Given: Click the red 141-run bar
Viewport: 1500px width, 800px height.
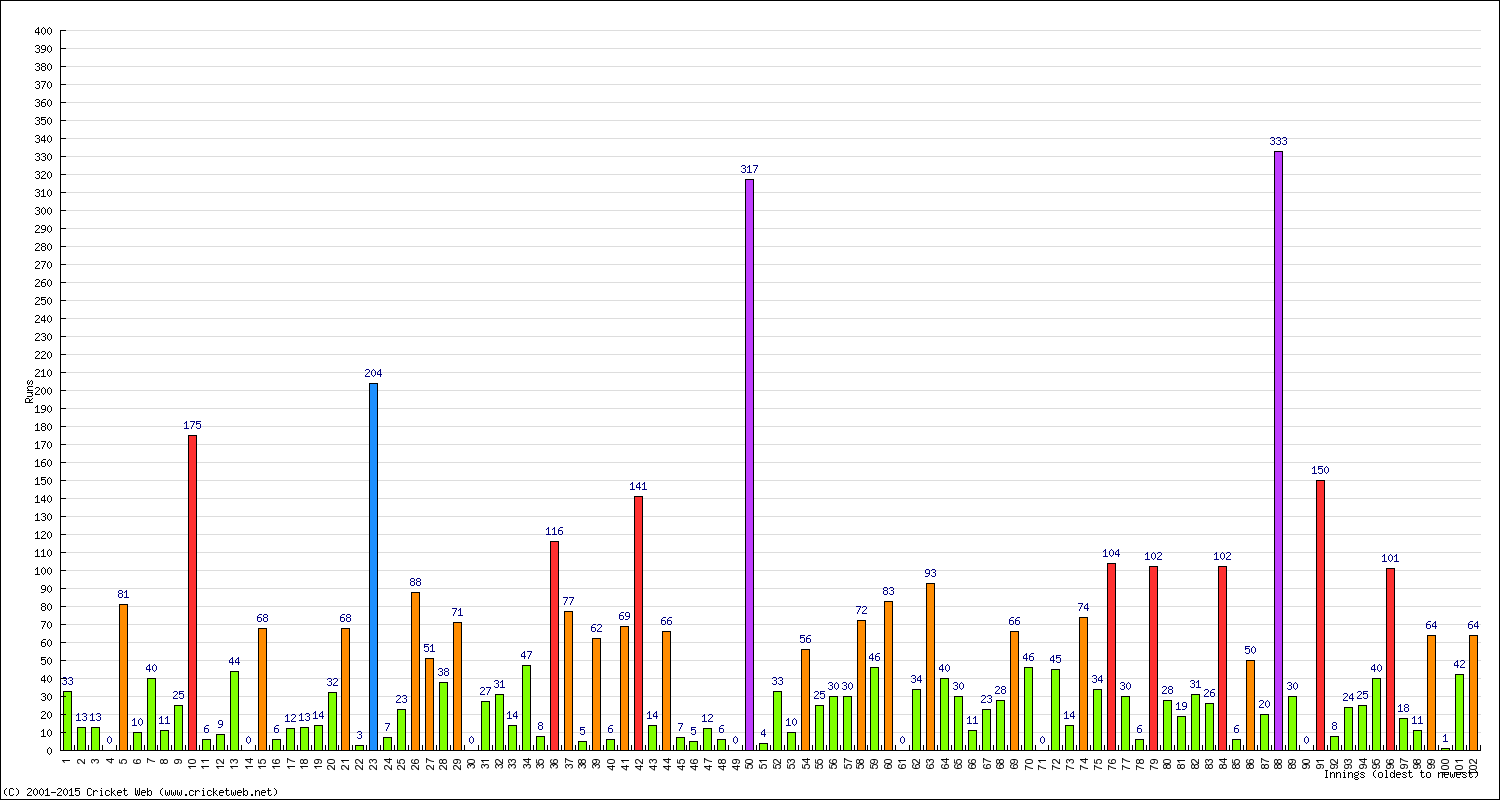Looking at the screenshot, I should click(x=638, y=623).
